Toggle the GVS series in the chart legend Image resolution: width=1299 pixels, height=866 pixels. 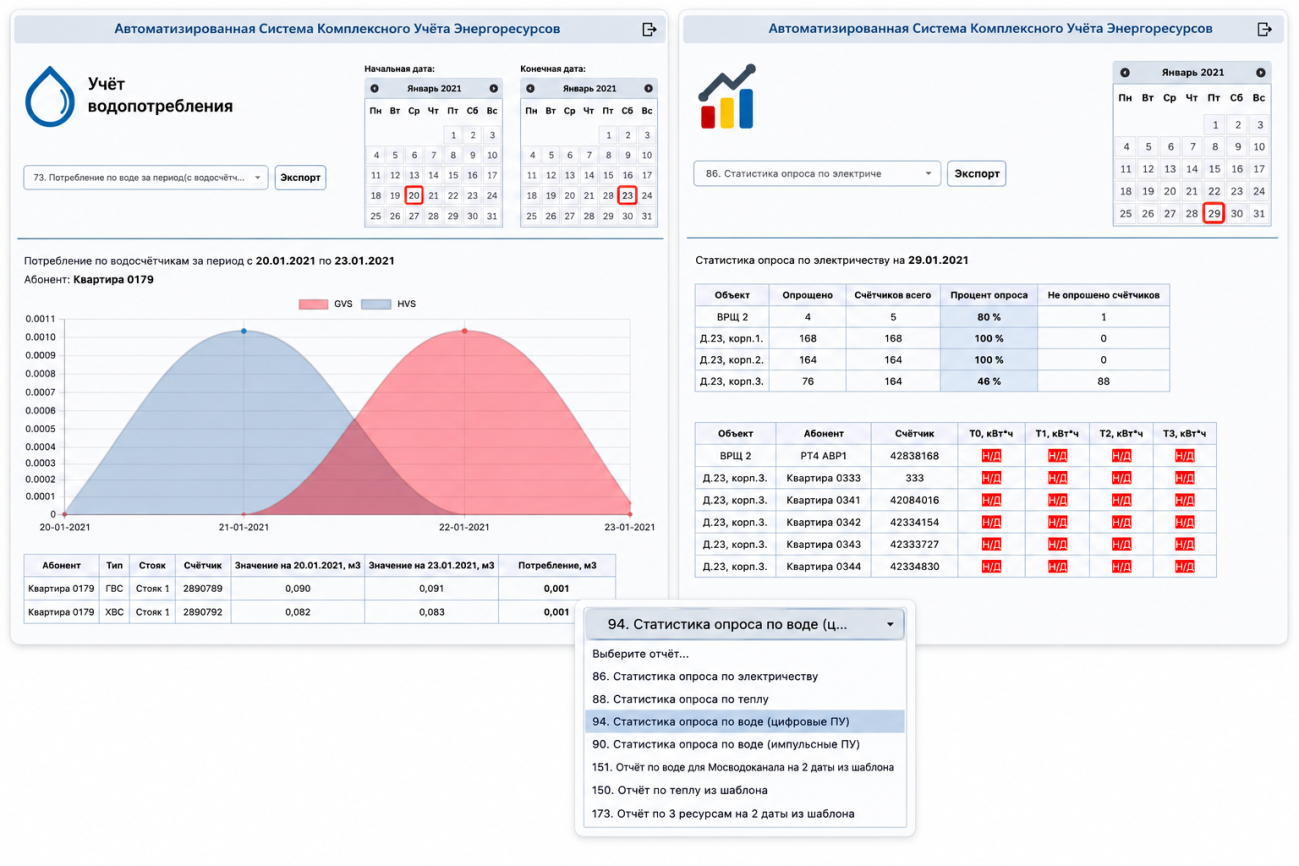[x=327, y=303]
